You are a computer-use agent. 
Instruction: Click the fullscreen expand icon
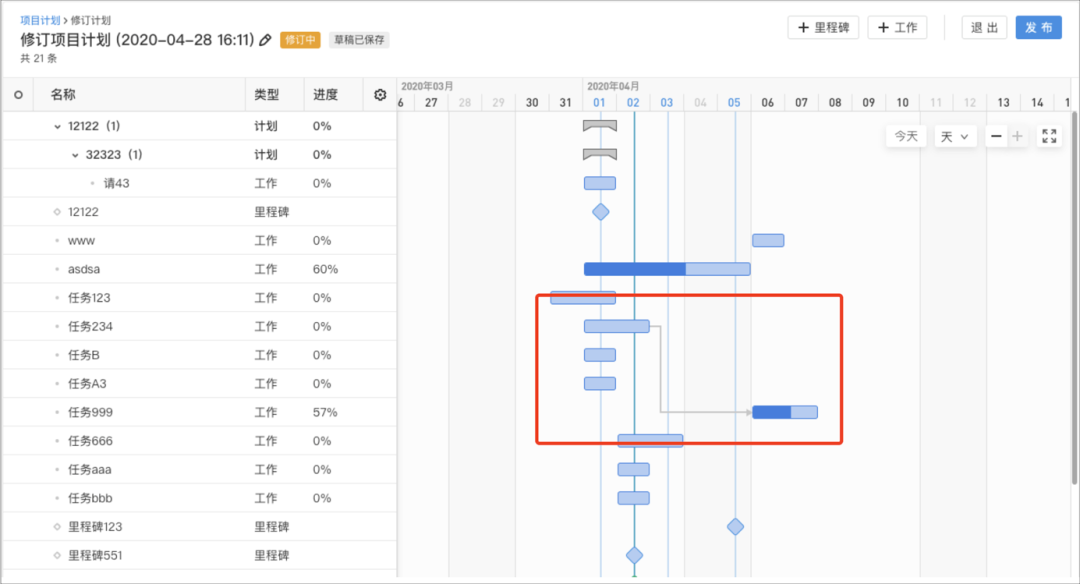click(x=1049, y=136)
